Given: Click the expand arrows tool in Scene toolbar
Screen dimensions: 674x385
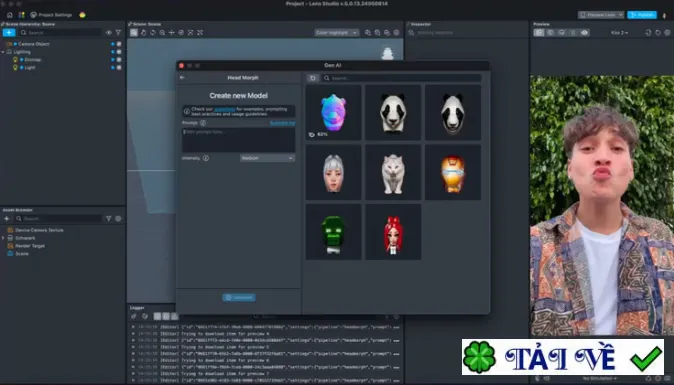Looking at the screenshot, I should [x=200, y=33].
